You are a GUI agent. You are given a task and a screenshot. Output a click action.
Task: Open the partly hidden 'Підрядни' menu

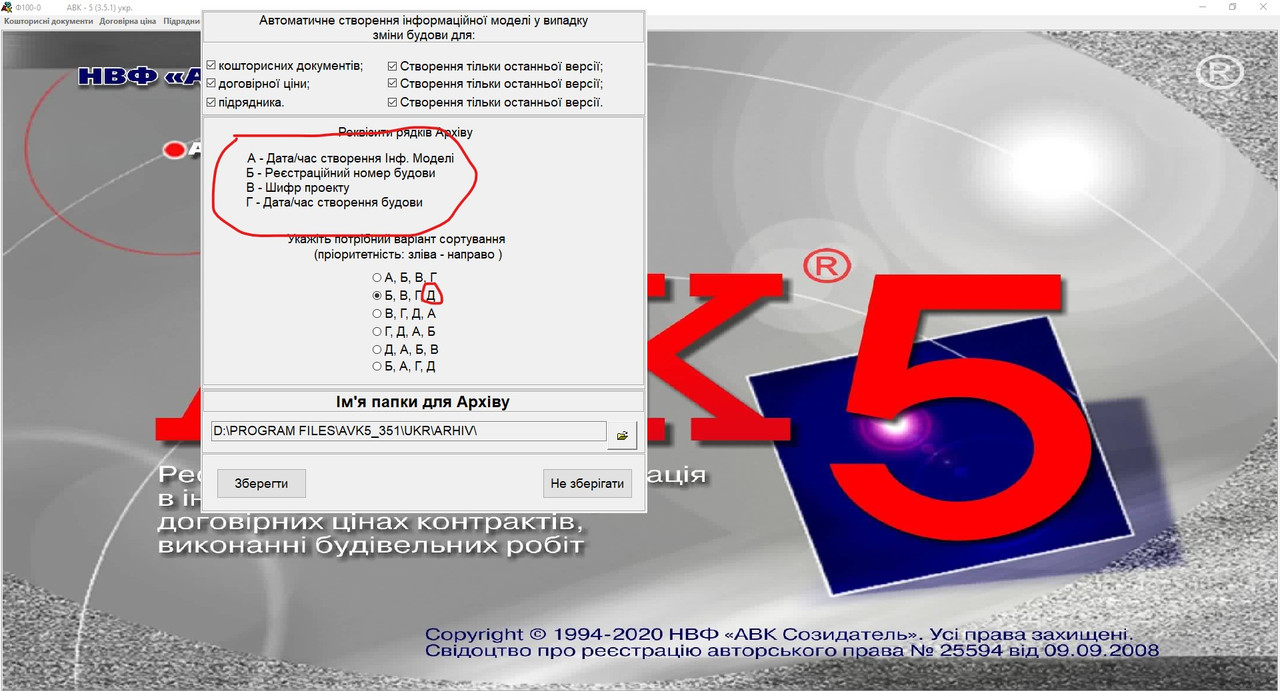(x=181, y=20)
